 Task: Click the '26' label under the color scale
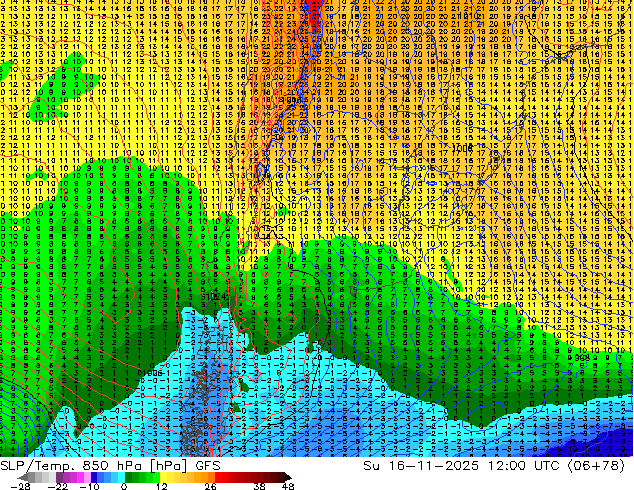tap(210, 486)
